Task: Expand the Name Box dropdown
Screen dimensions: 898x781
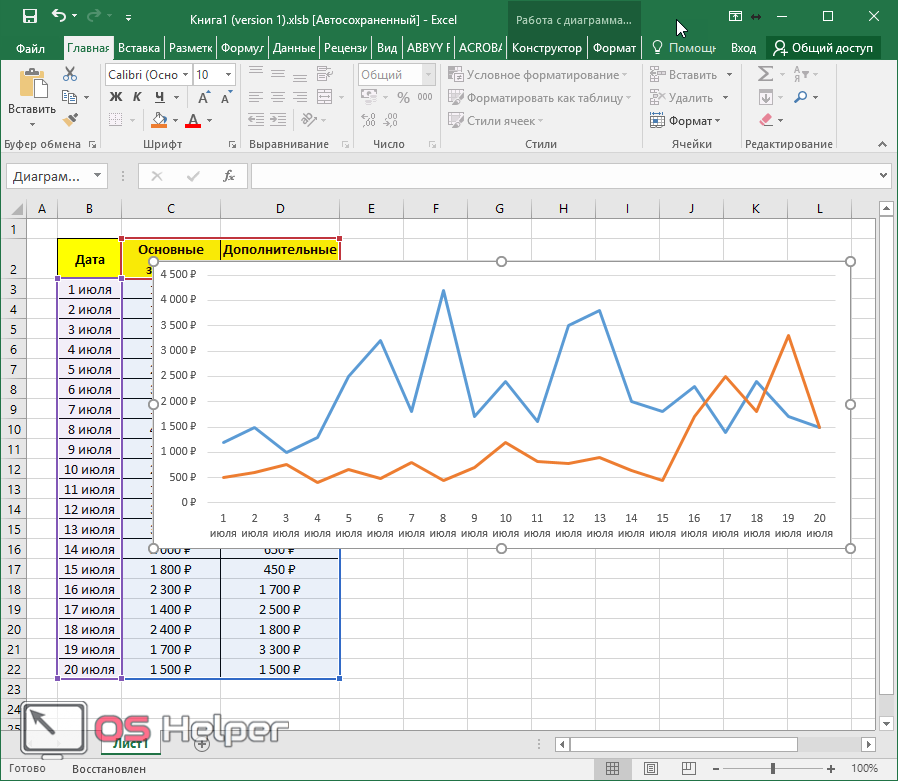Action: click(97, 176)
